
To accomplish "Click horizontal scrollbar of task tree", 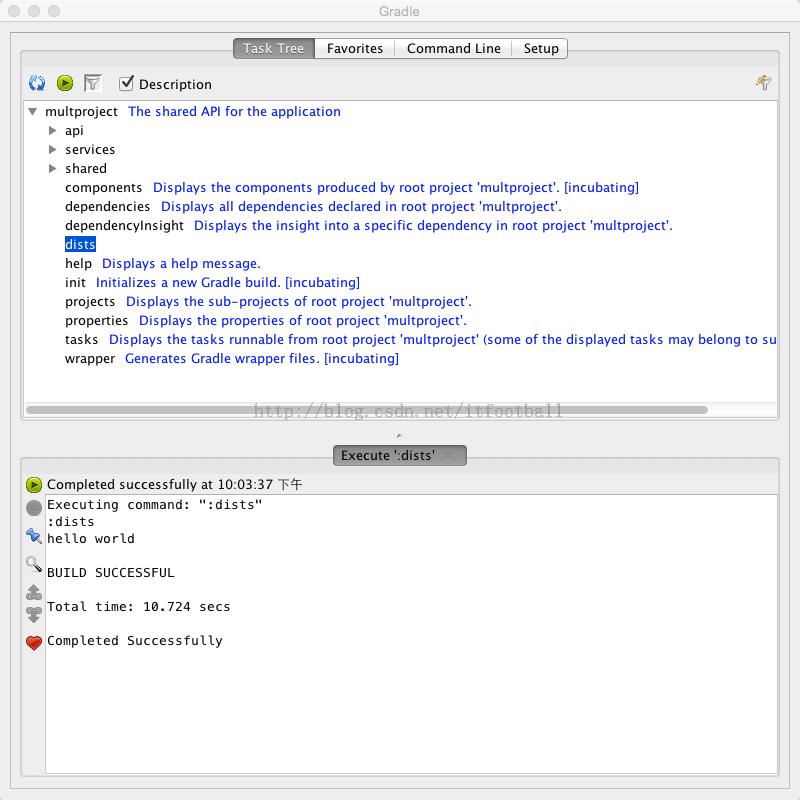I will (367, 410).
